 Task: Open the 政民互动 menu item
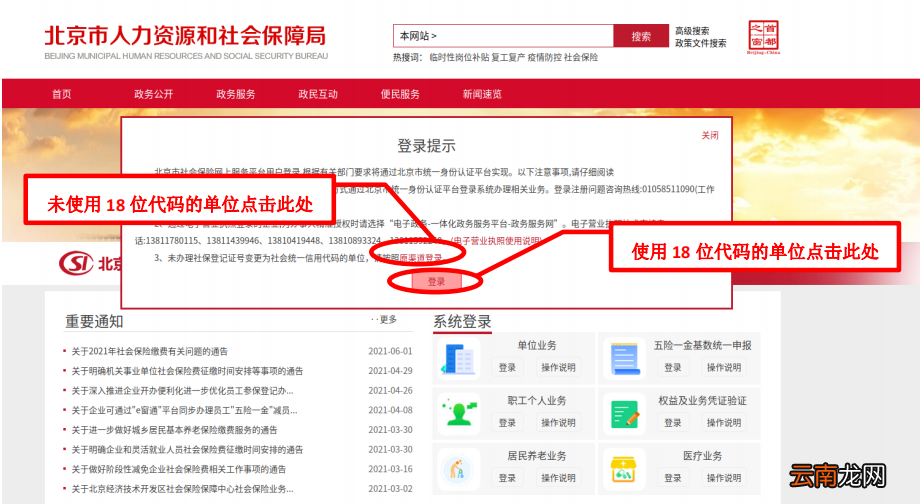[318, 94]
